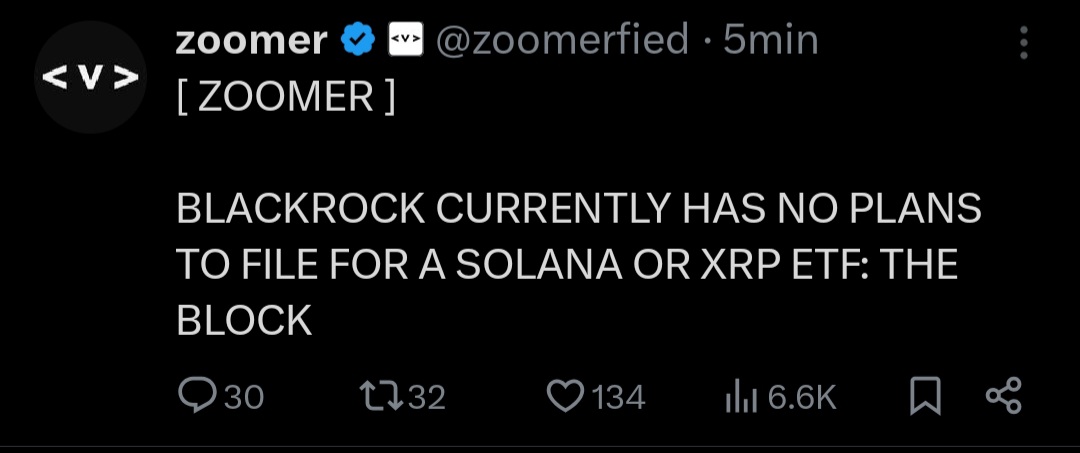Click the BLACKROCK post body text
The height and width of the screenshot is (453, 1080).
pyautogui.click(x=579, y=264)
